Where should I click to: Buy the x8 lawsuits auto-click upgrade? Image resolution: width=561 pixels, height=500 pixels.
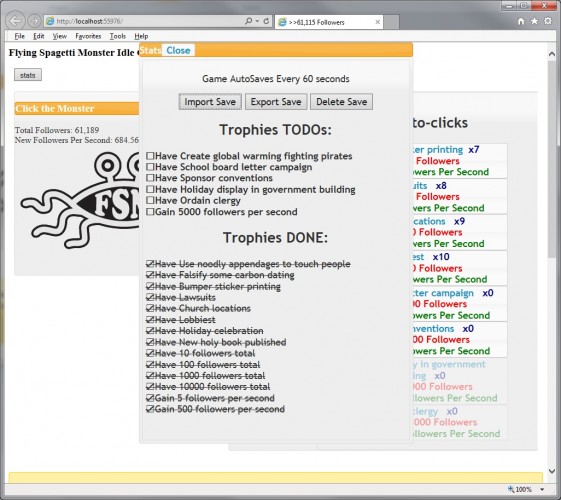[460, 197]
